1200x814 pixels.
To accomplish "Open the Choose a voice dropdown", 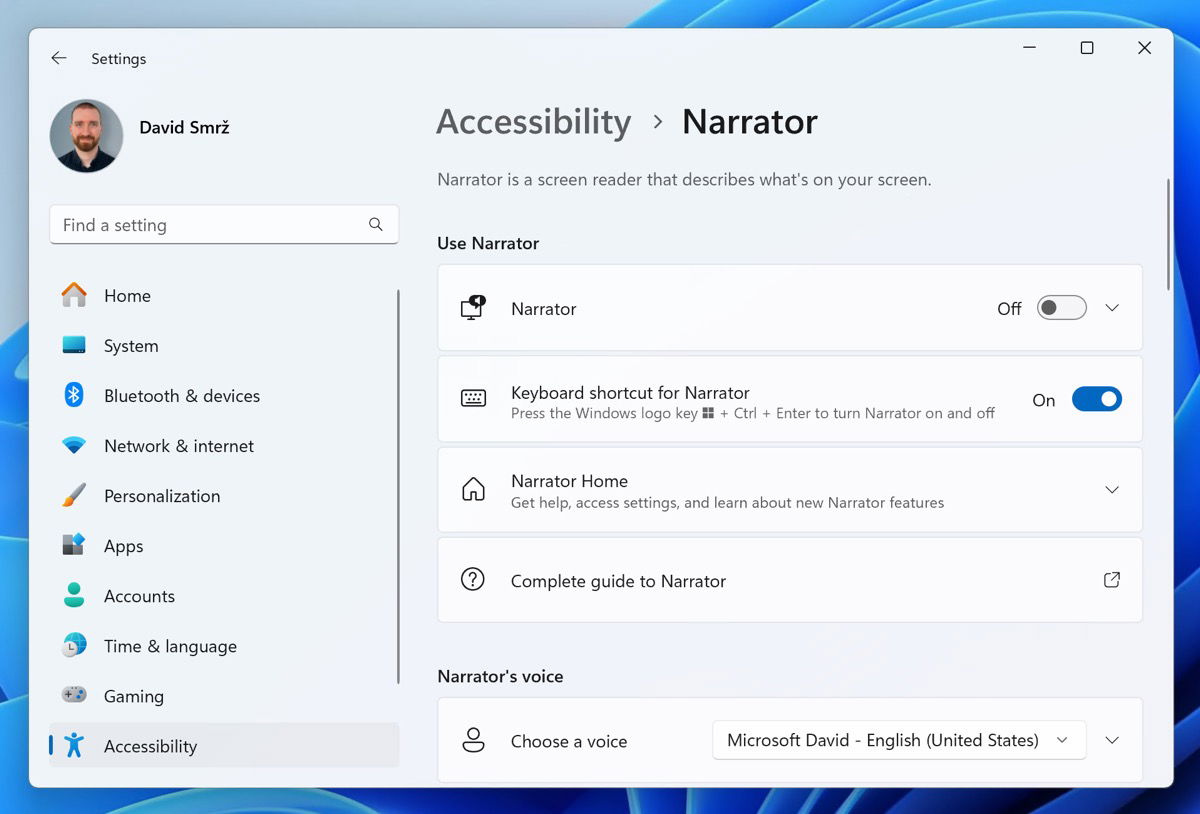I will coord(897,740).
